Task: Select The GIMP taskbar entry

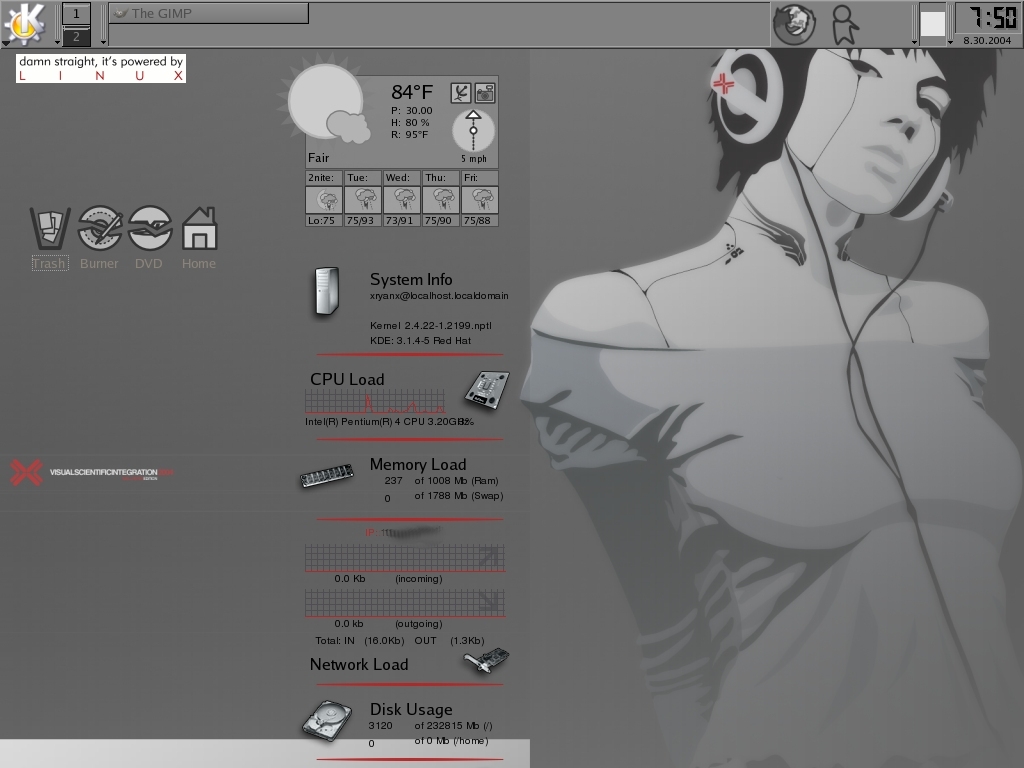Action: [x=209, y=13]
